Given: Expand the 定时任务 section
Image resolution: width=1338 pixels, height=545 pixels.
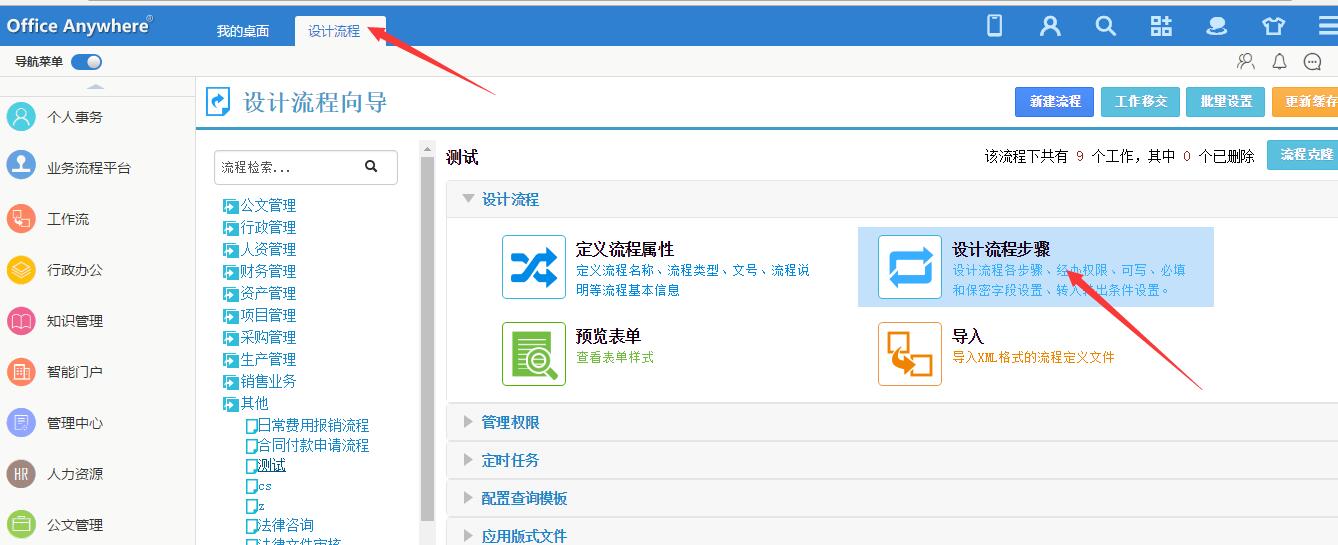Looking at the screenshot, I should [468, 460].
